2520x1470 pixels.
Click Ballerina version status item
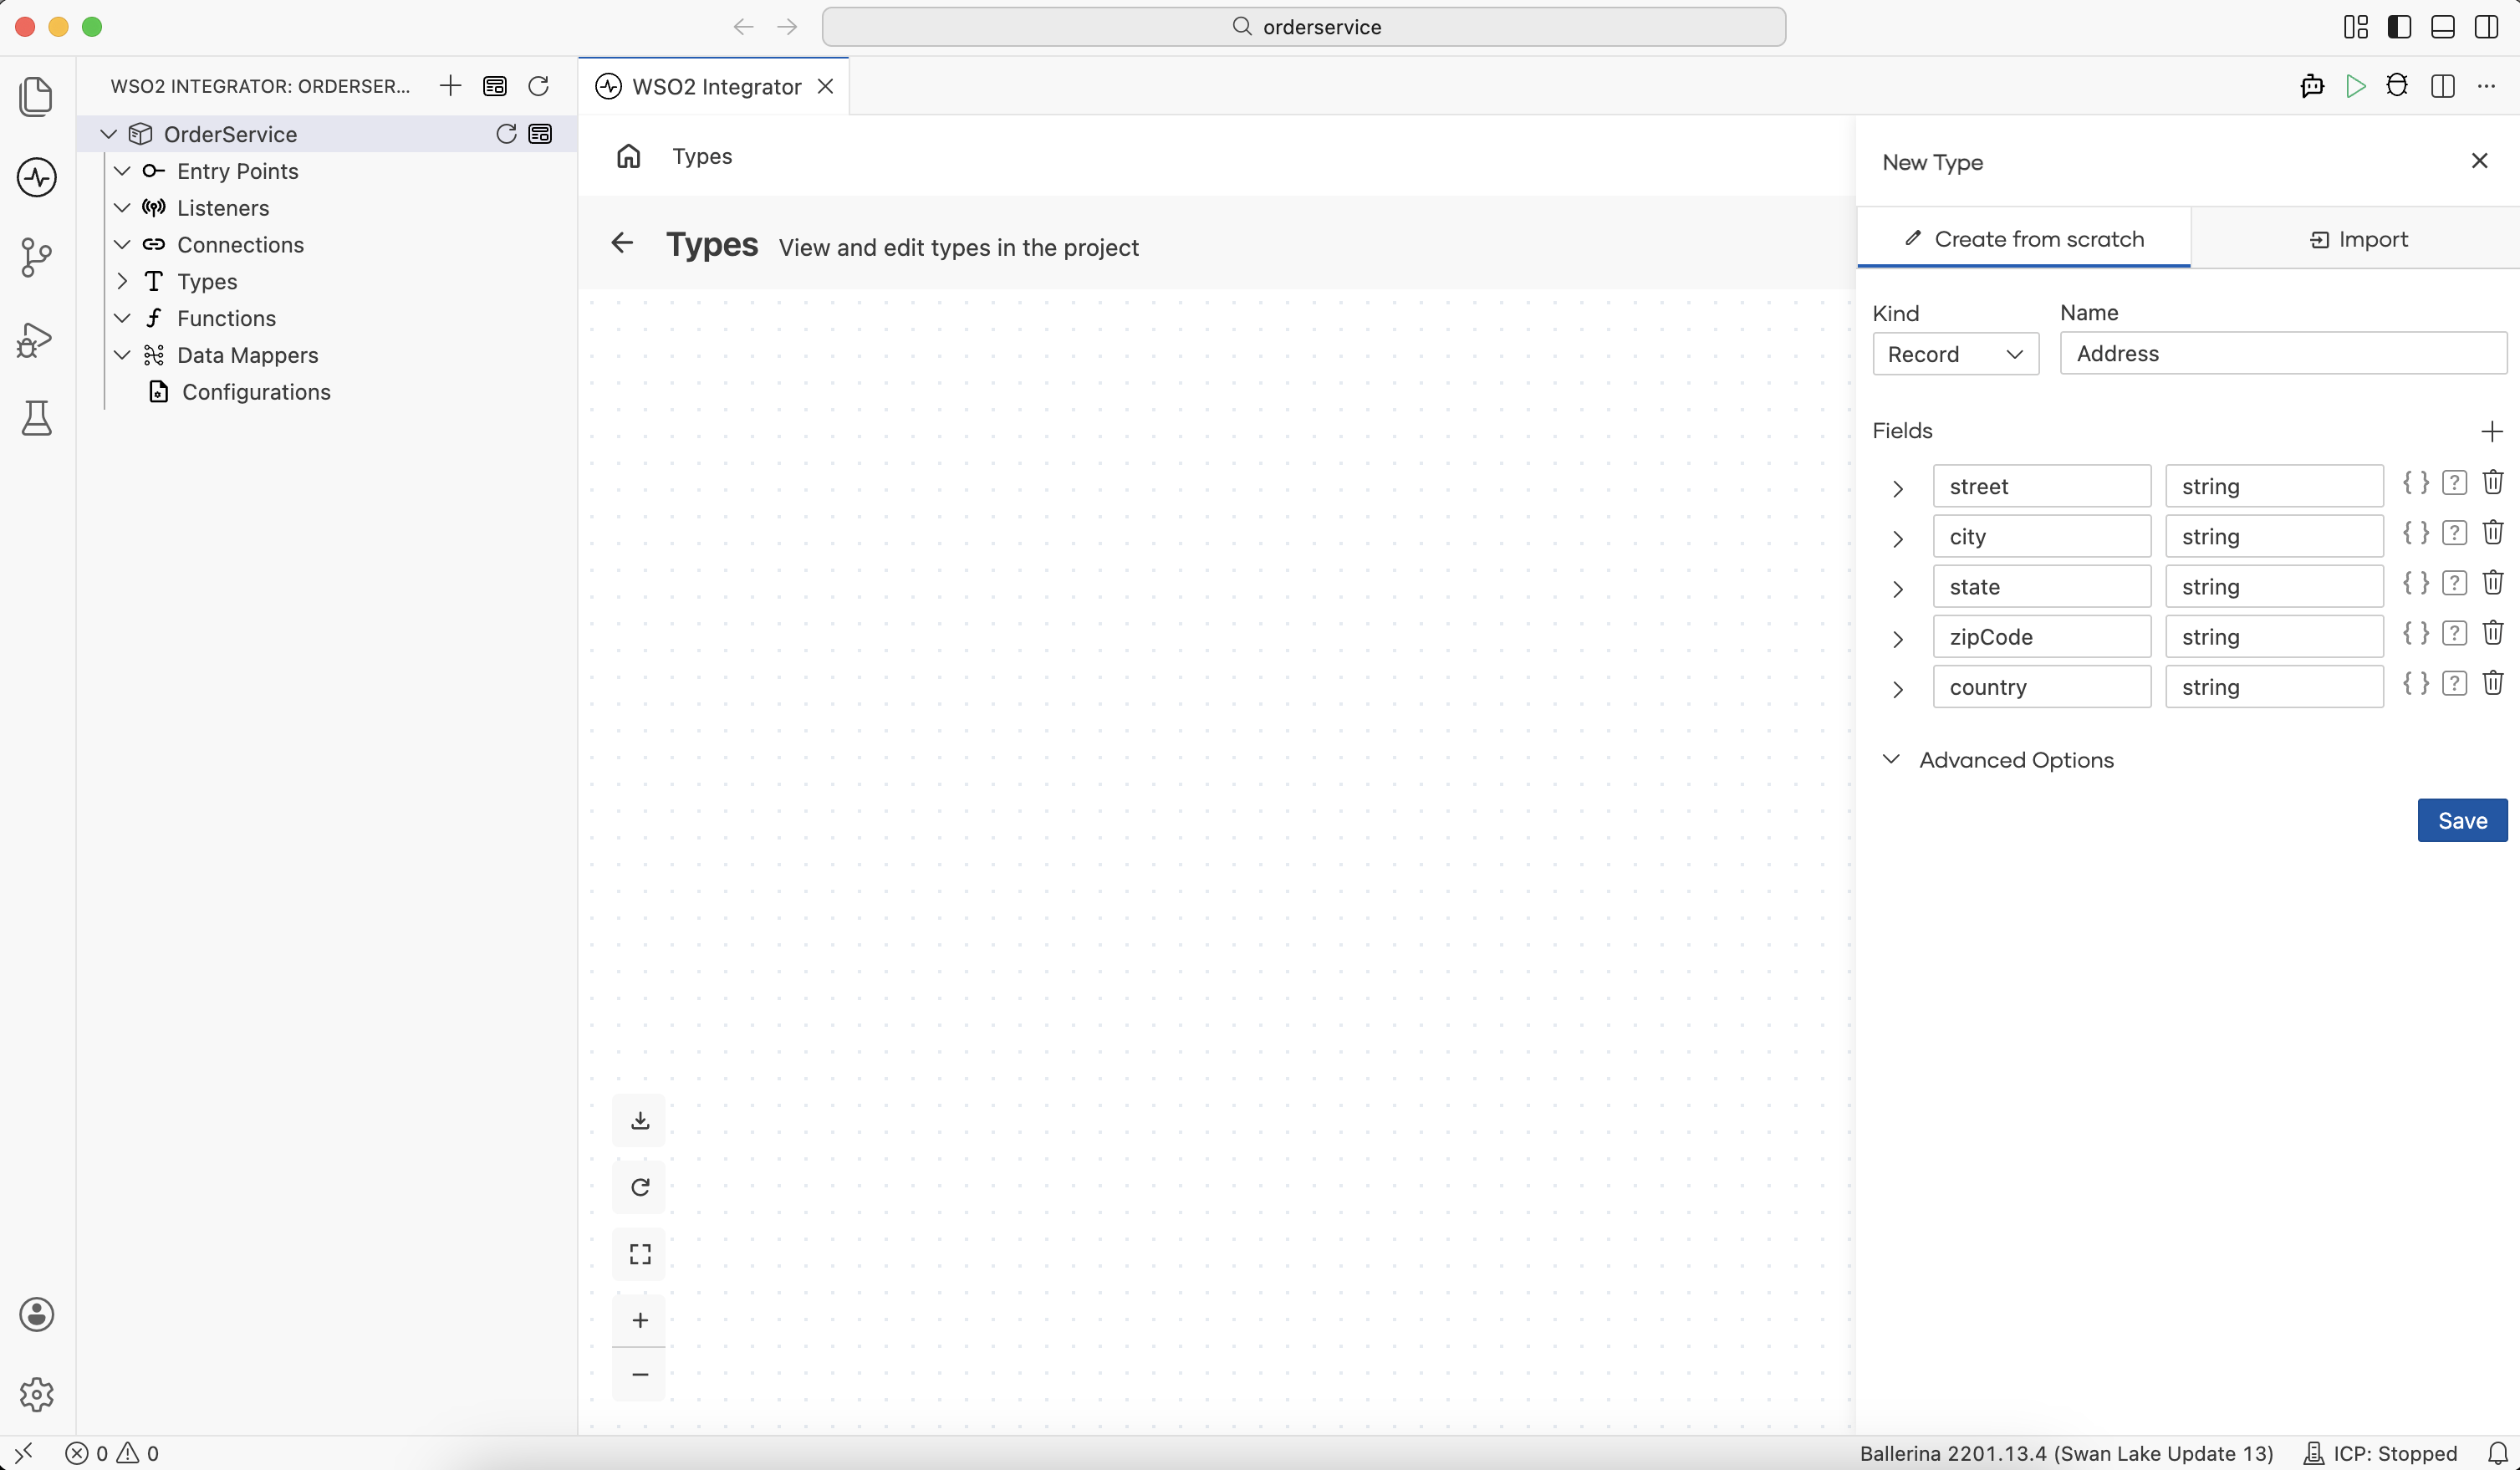[2066, 1453]
